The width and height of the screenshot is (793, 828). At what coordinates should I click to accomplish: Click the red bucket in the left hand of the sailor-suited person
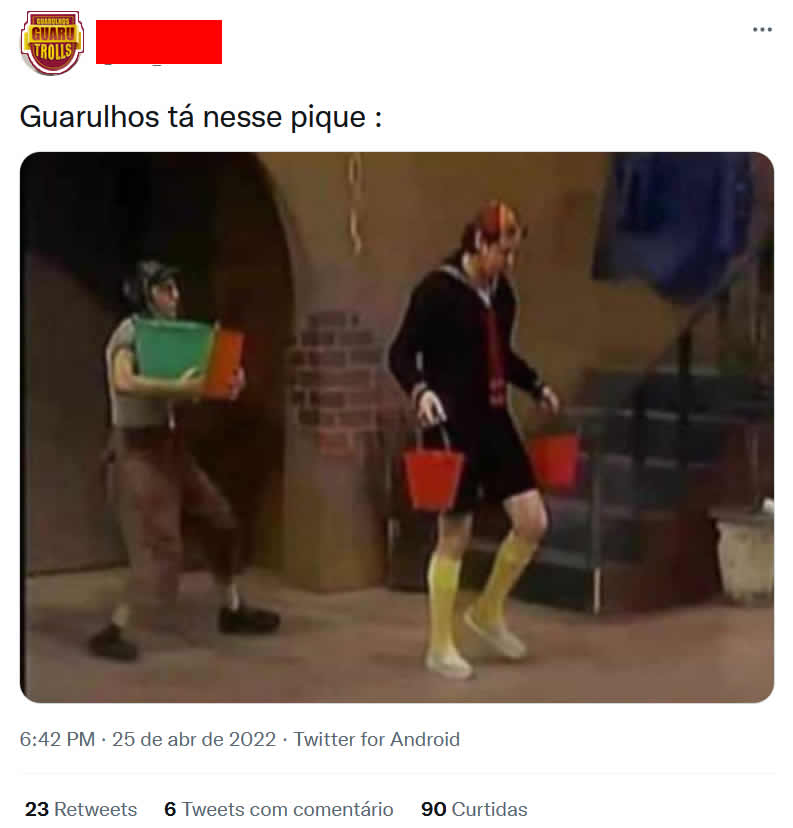(554, 458)
